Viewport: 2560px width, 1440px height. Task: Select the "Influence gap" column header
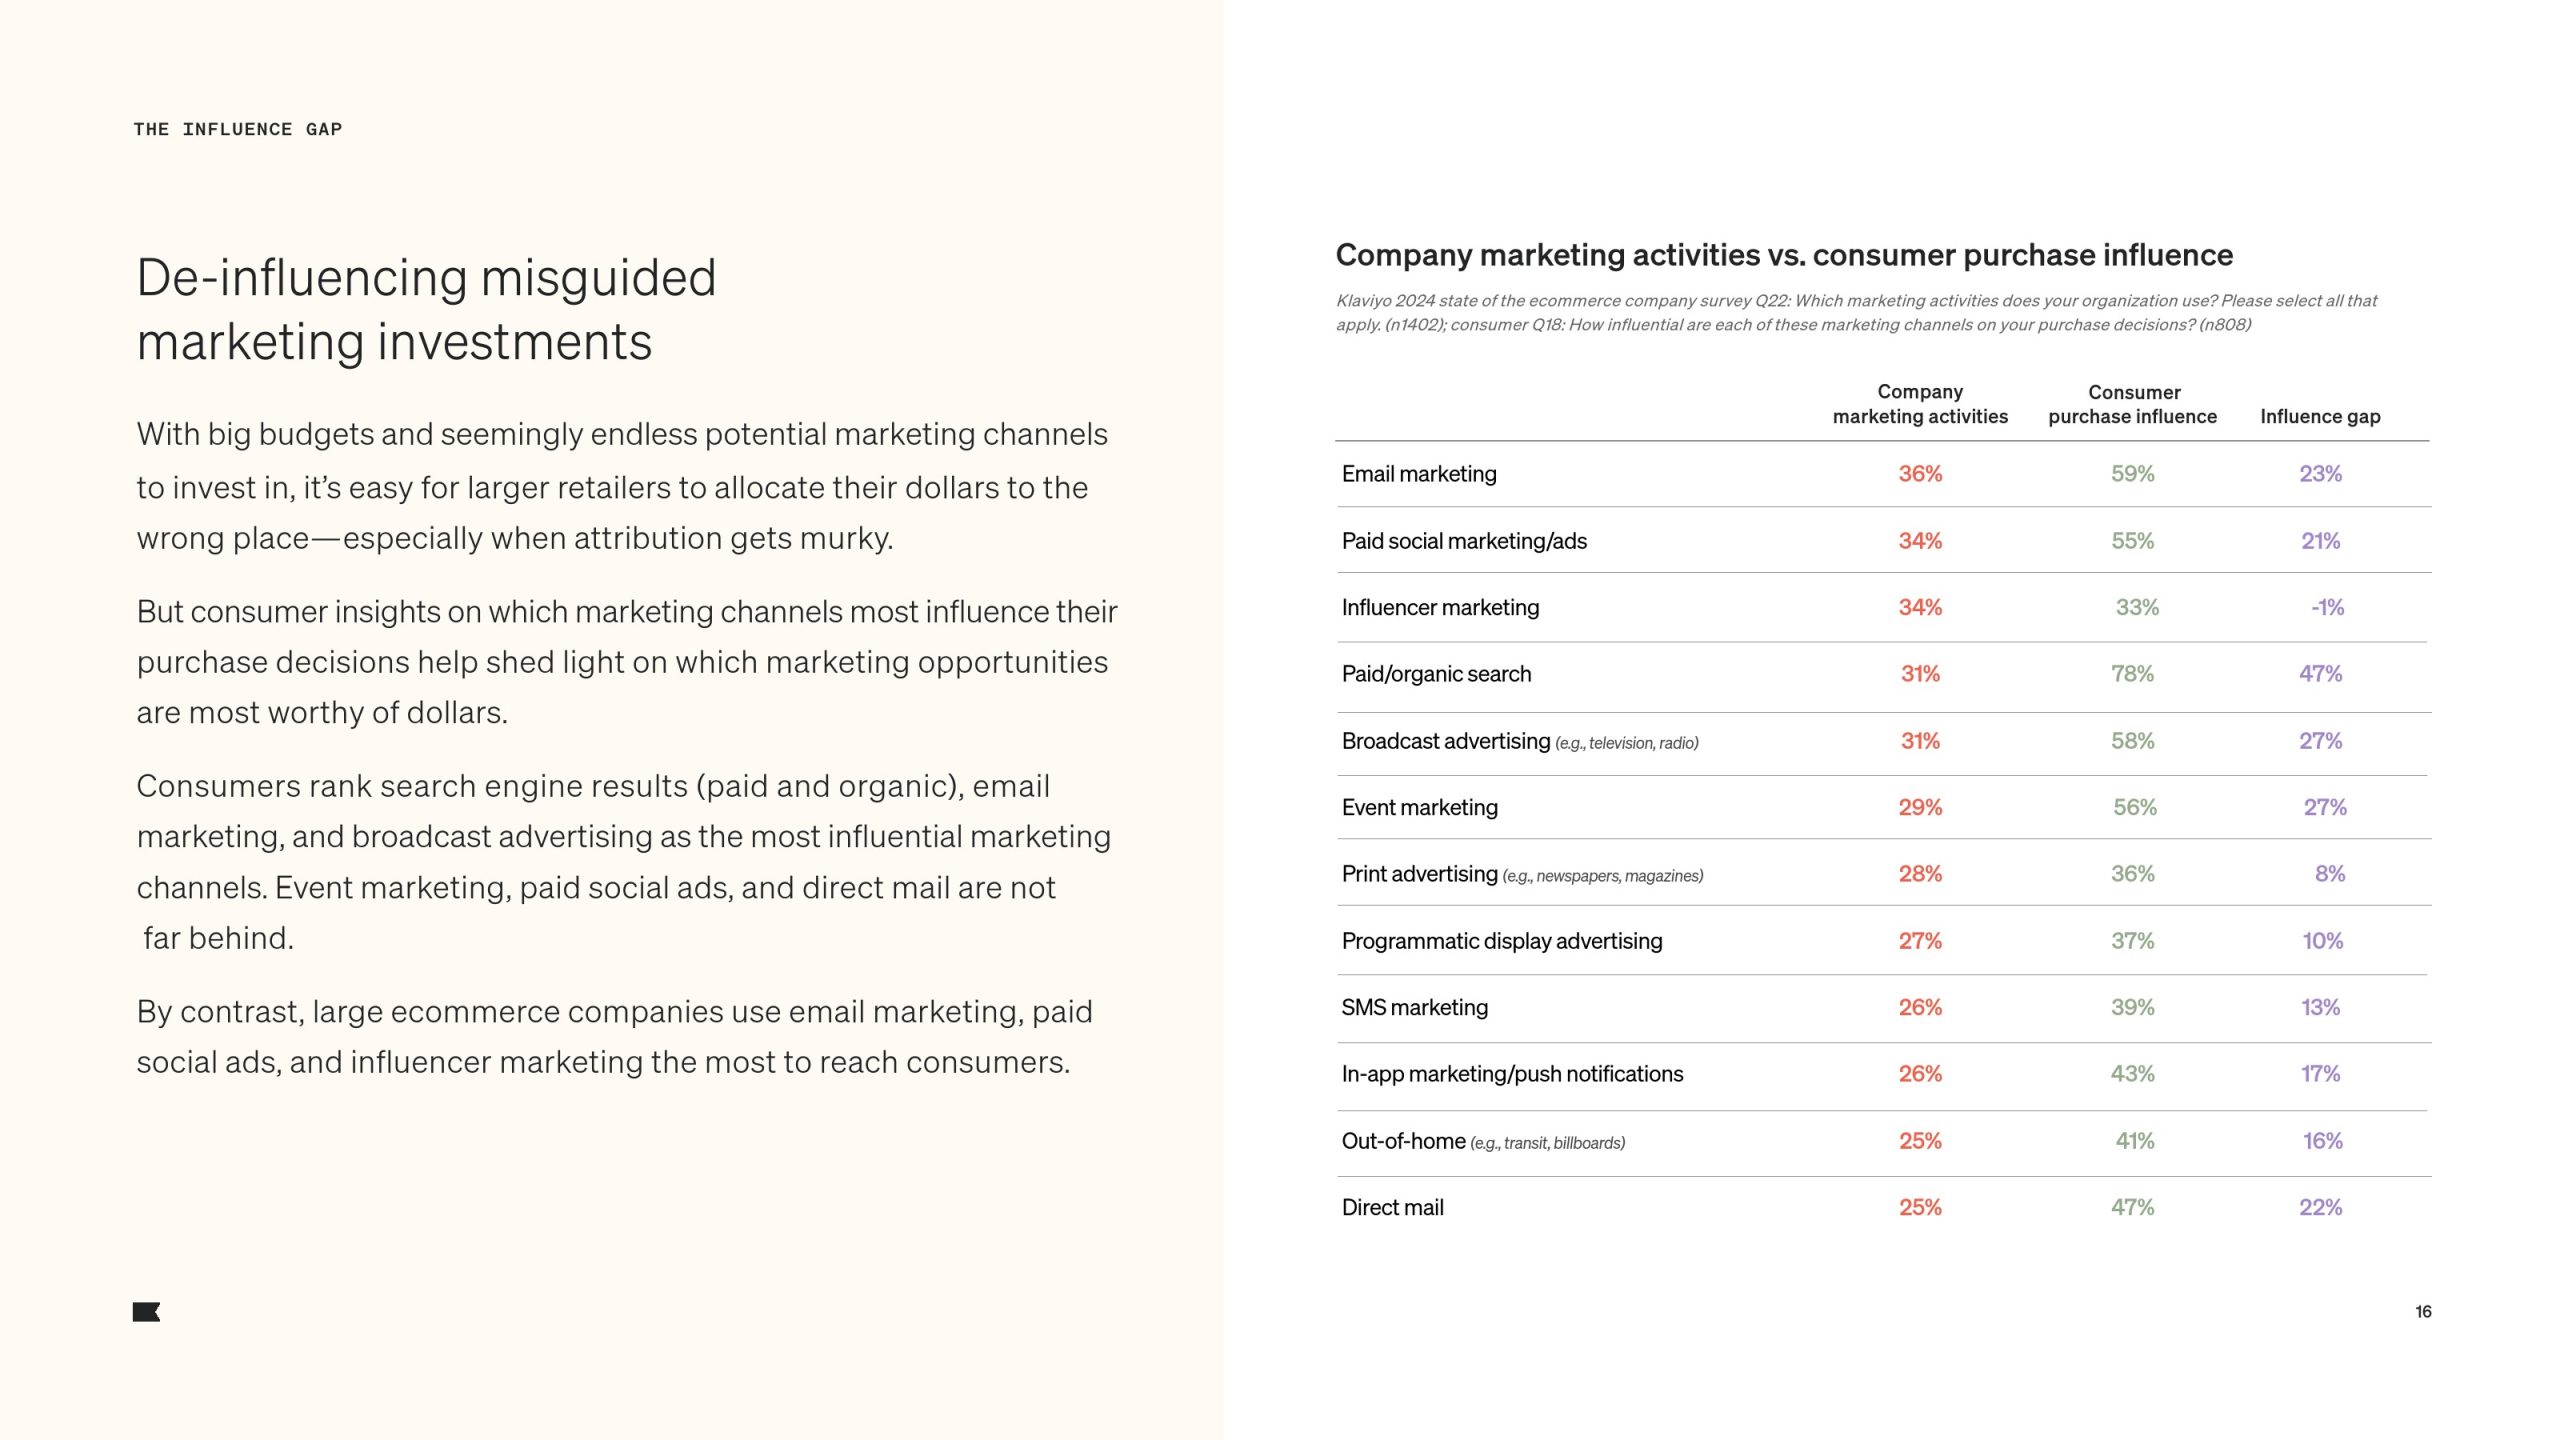tap(2319, 416)
